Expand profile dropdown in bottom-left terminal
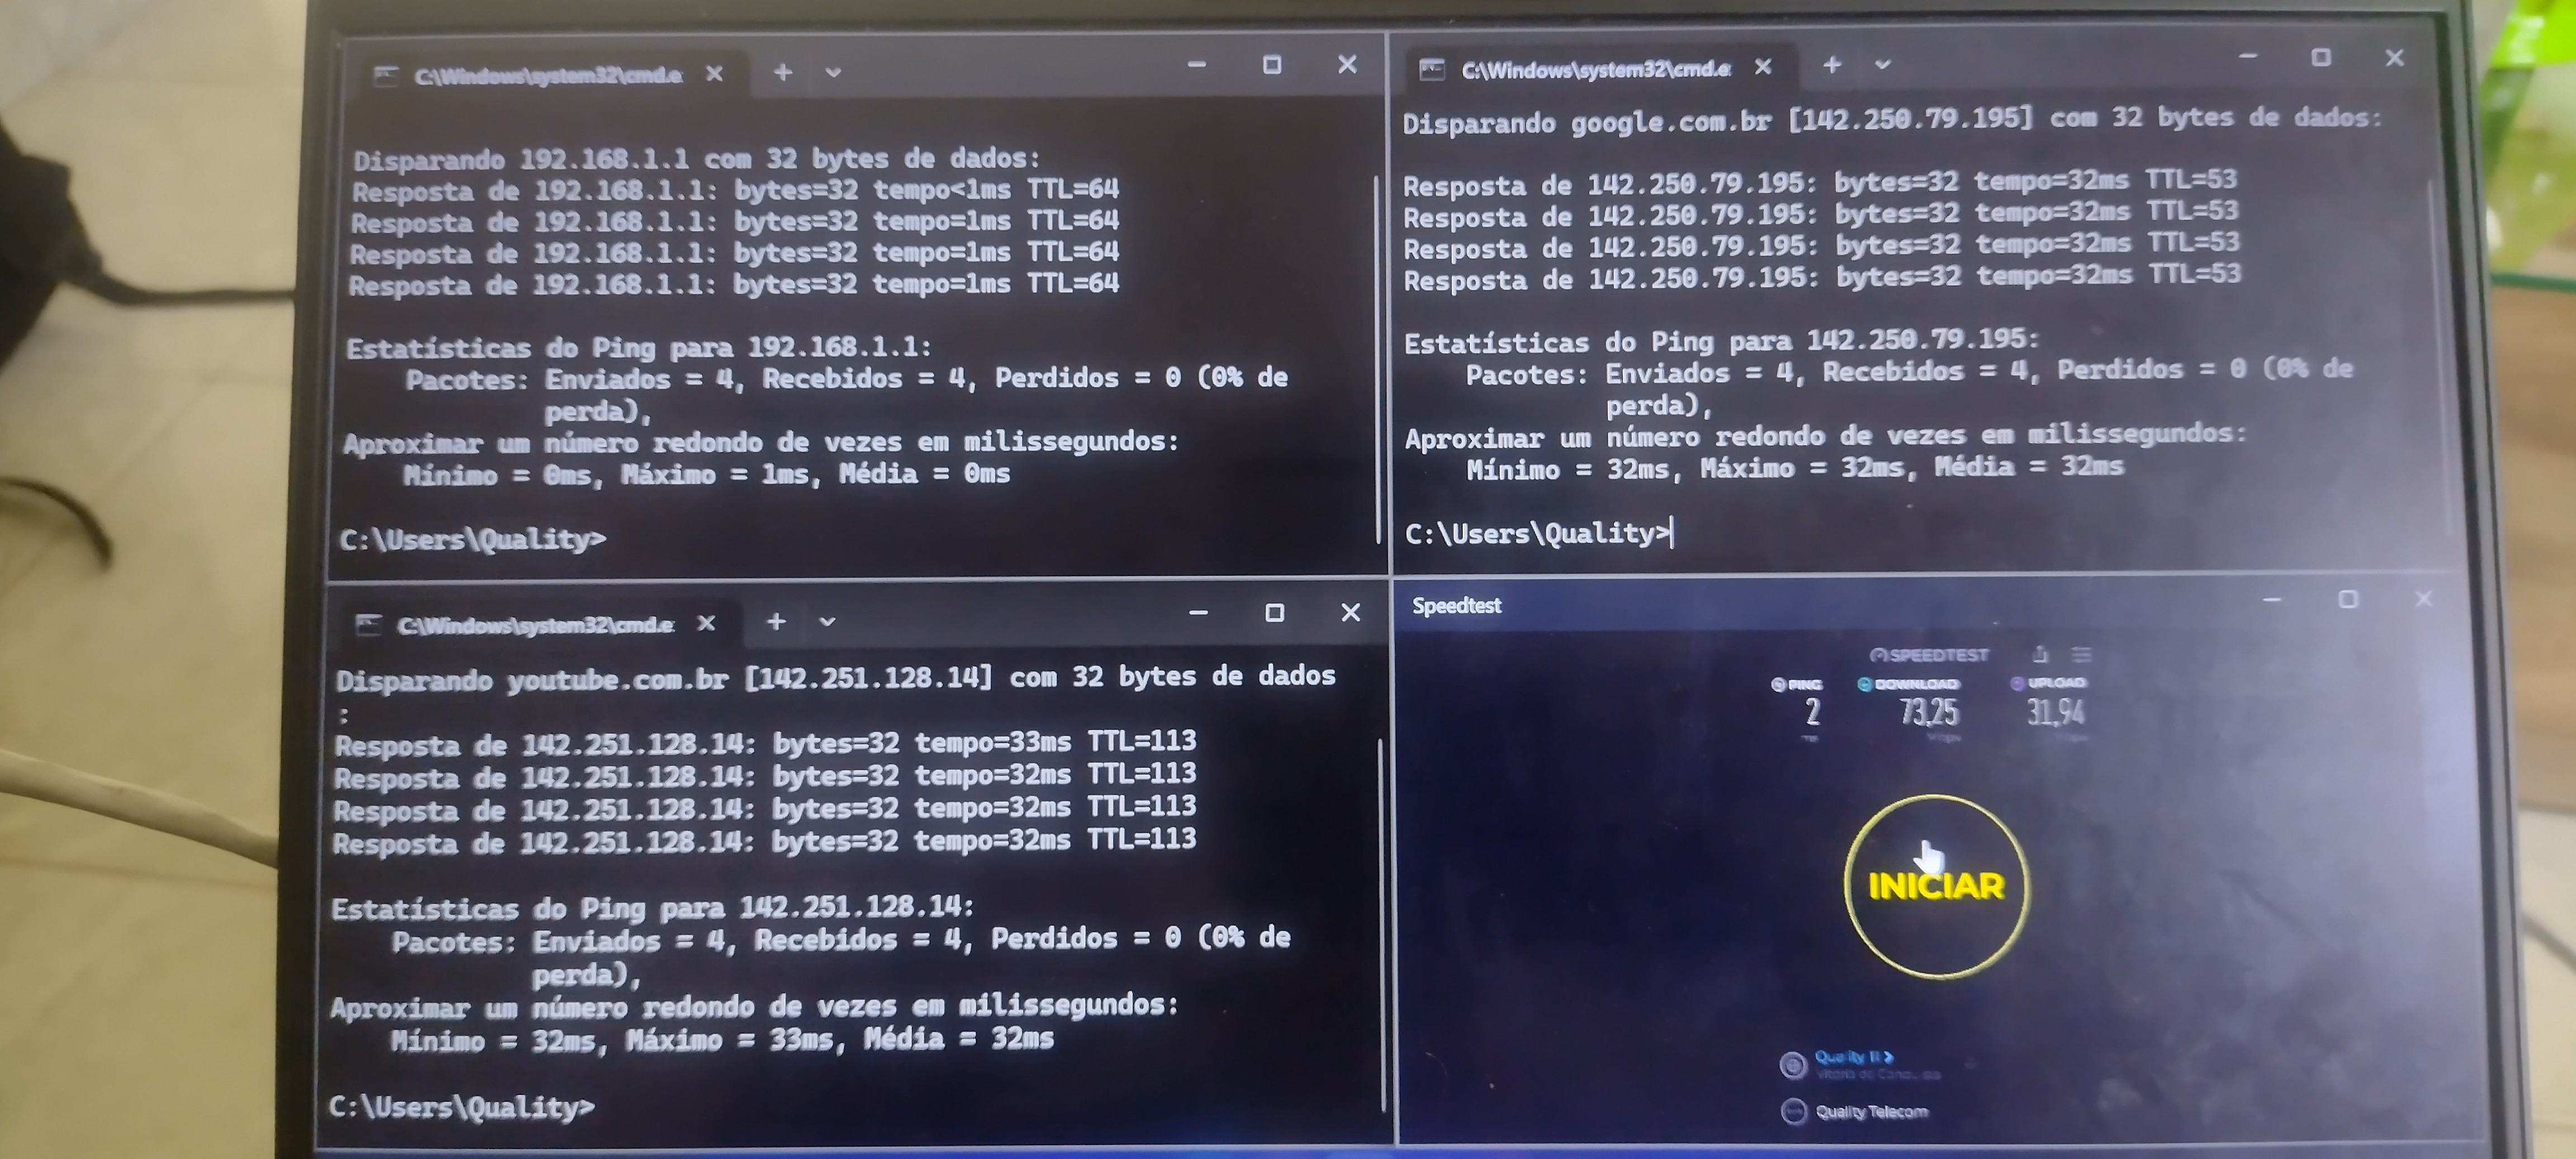The width and height of the screenshot is (2576, 1159). coord(827,622)
